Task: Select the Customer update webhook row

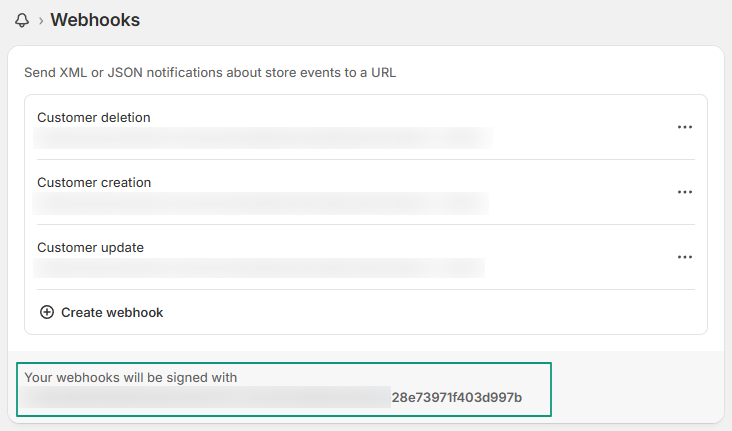Action: (x=366, y=257)
